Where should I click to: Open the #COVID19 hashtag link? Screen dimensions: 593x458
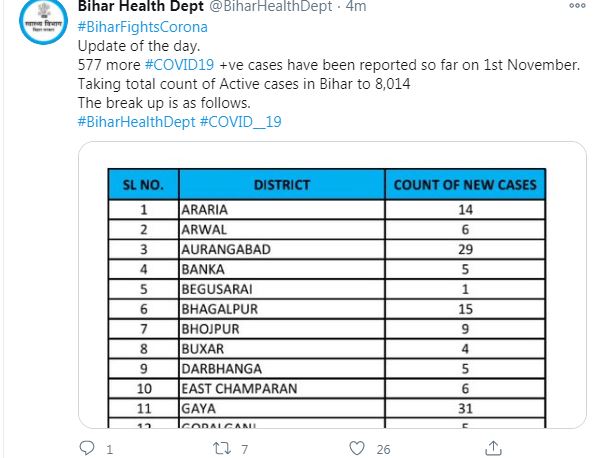point(180,65)
